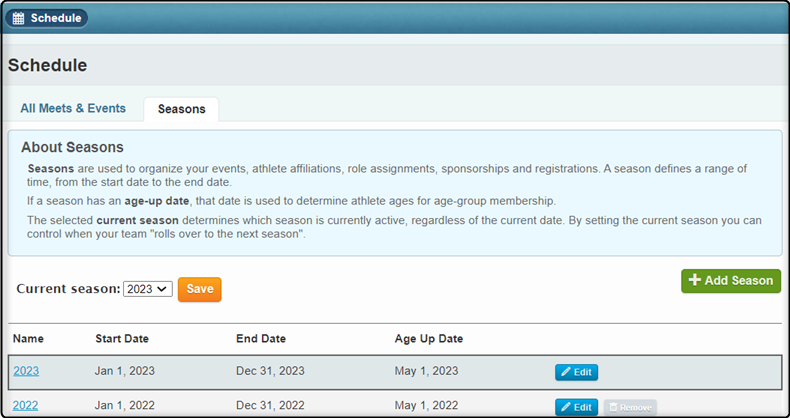Click the pencil icon on 2023 Edit button
This screenshot has width=790, height=418.
pyautogui.click(x=566, y=372)
